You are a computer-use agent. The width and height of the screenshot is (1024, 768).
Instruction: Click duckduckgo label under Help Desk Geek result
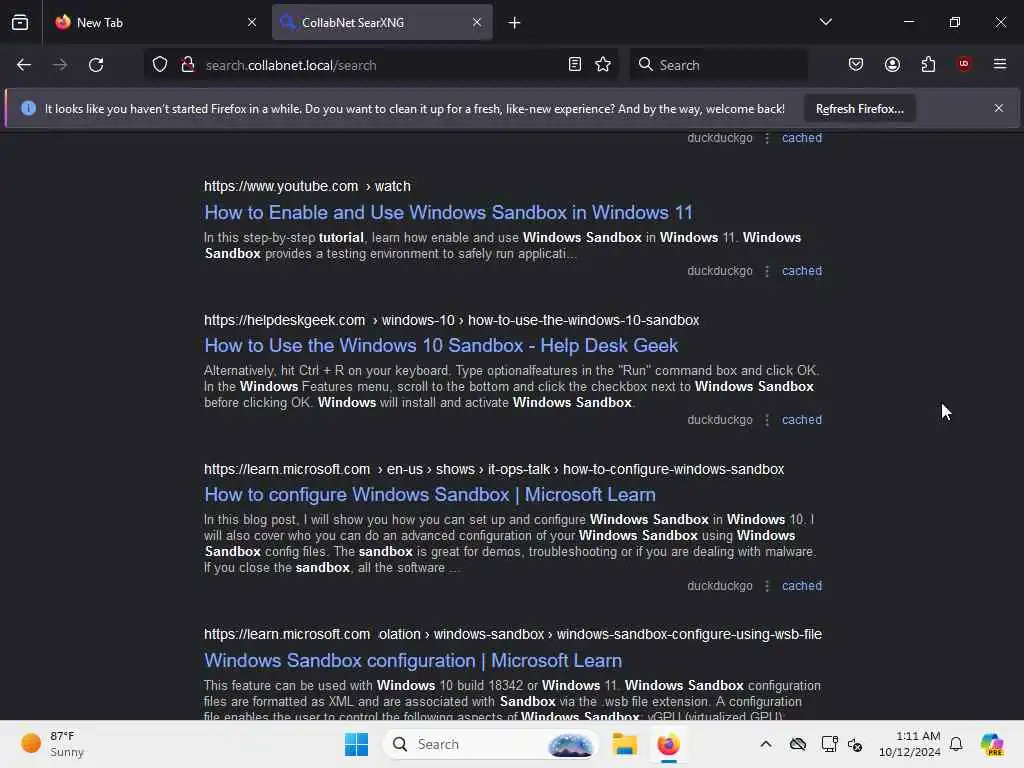(x=720, y=420)
